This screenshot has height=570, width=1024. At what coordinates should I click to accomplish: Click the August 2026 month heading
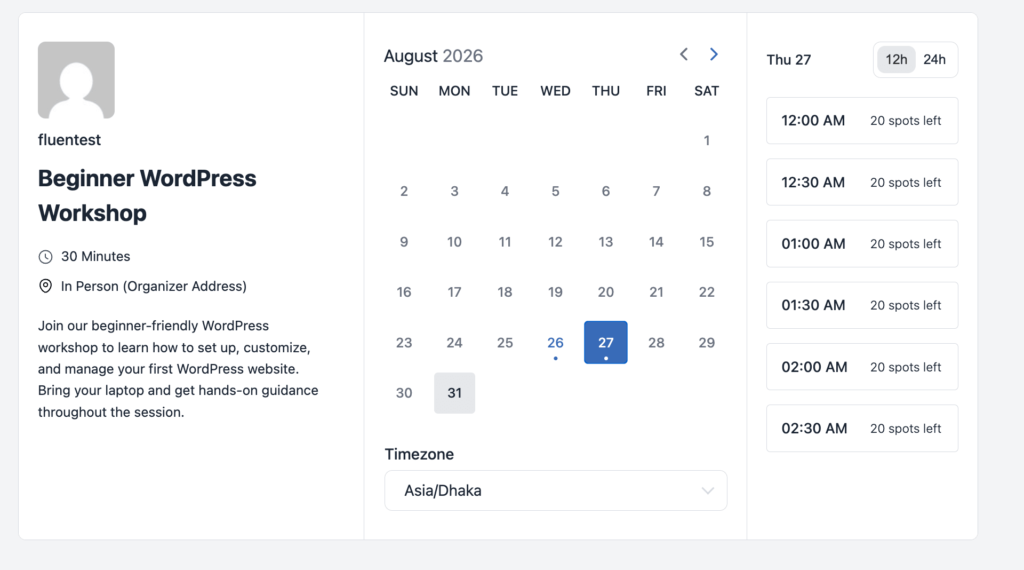point(433,56)
